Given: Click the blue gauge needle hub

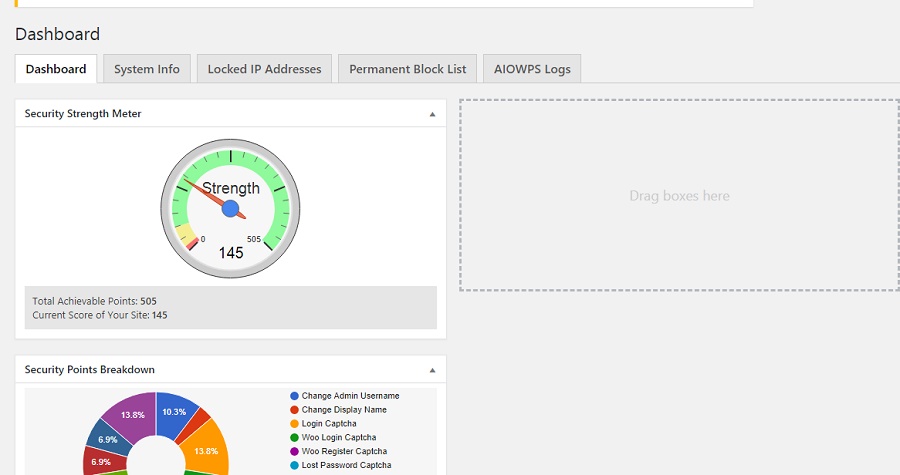Looking at the screenshot, I should coord(230,208).
